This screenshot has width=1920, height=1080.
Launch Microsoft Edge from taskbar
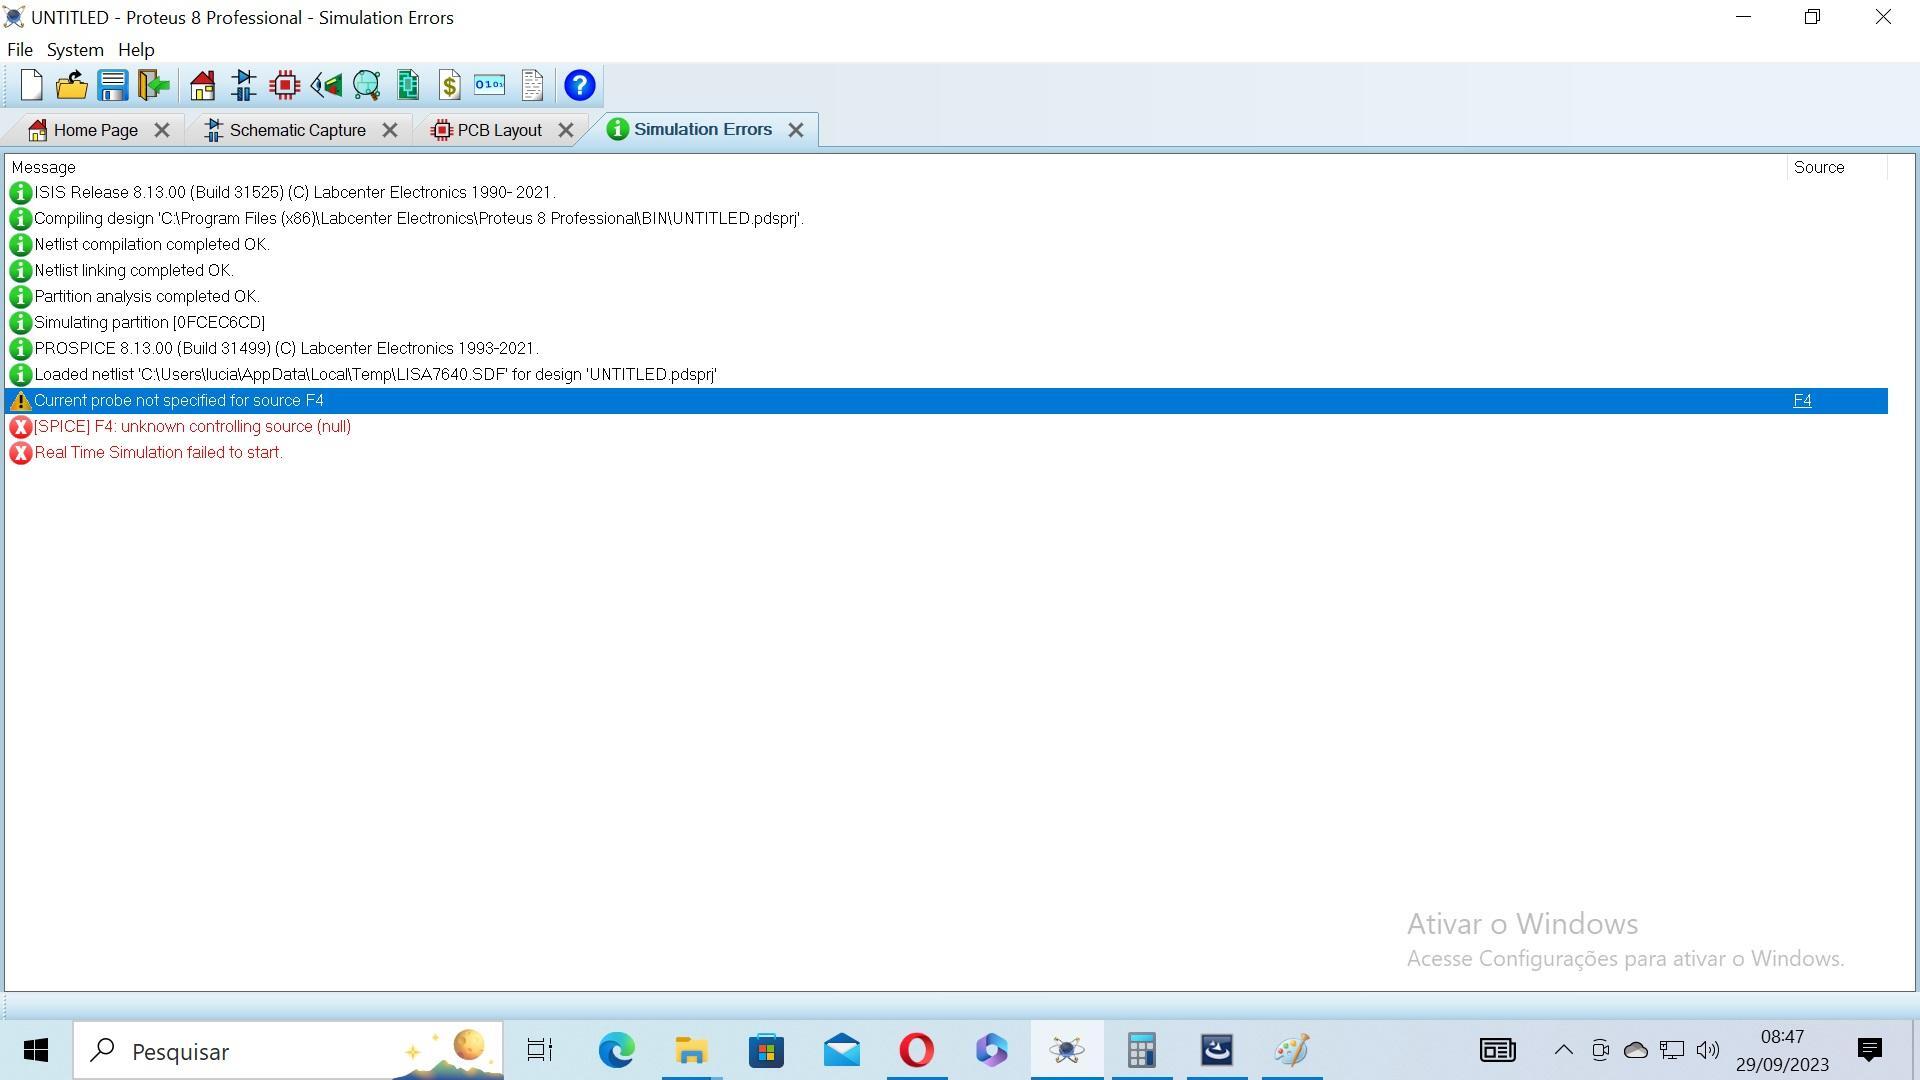point(616,1050)
